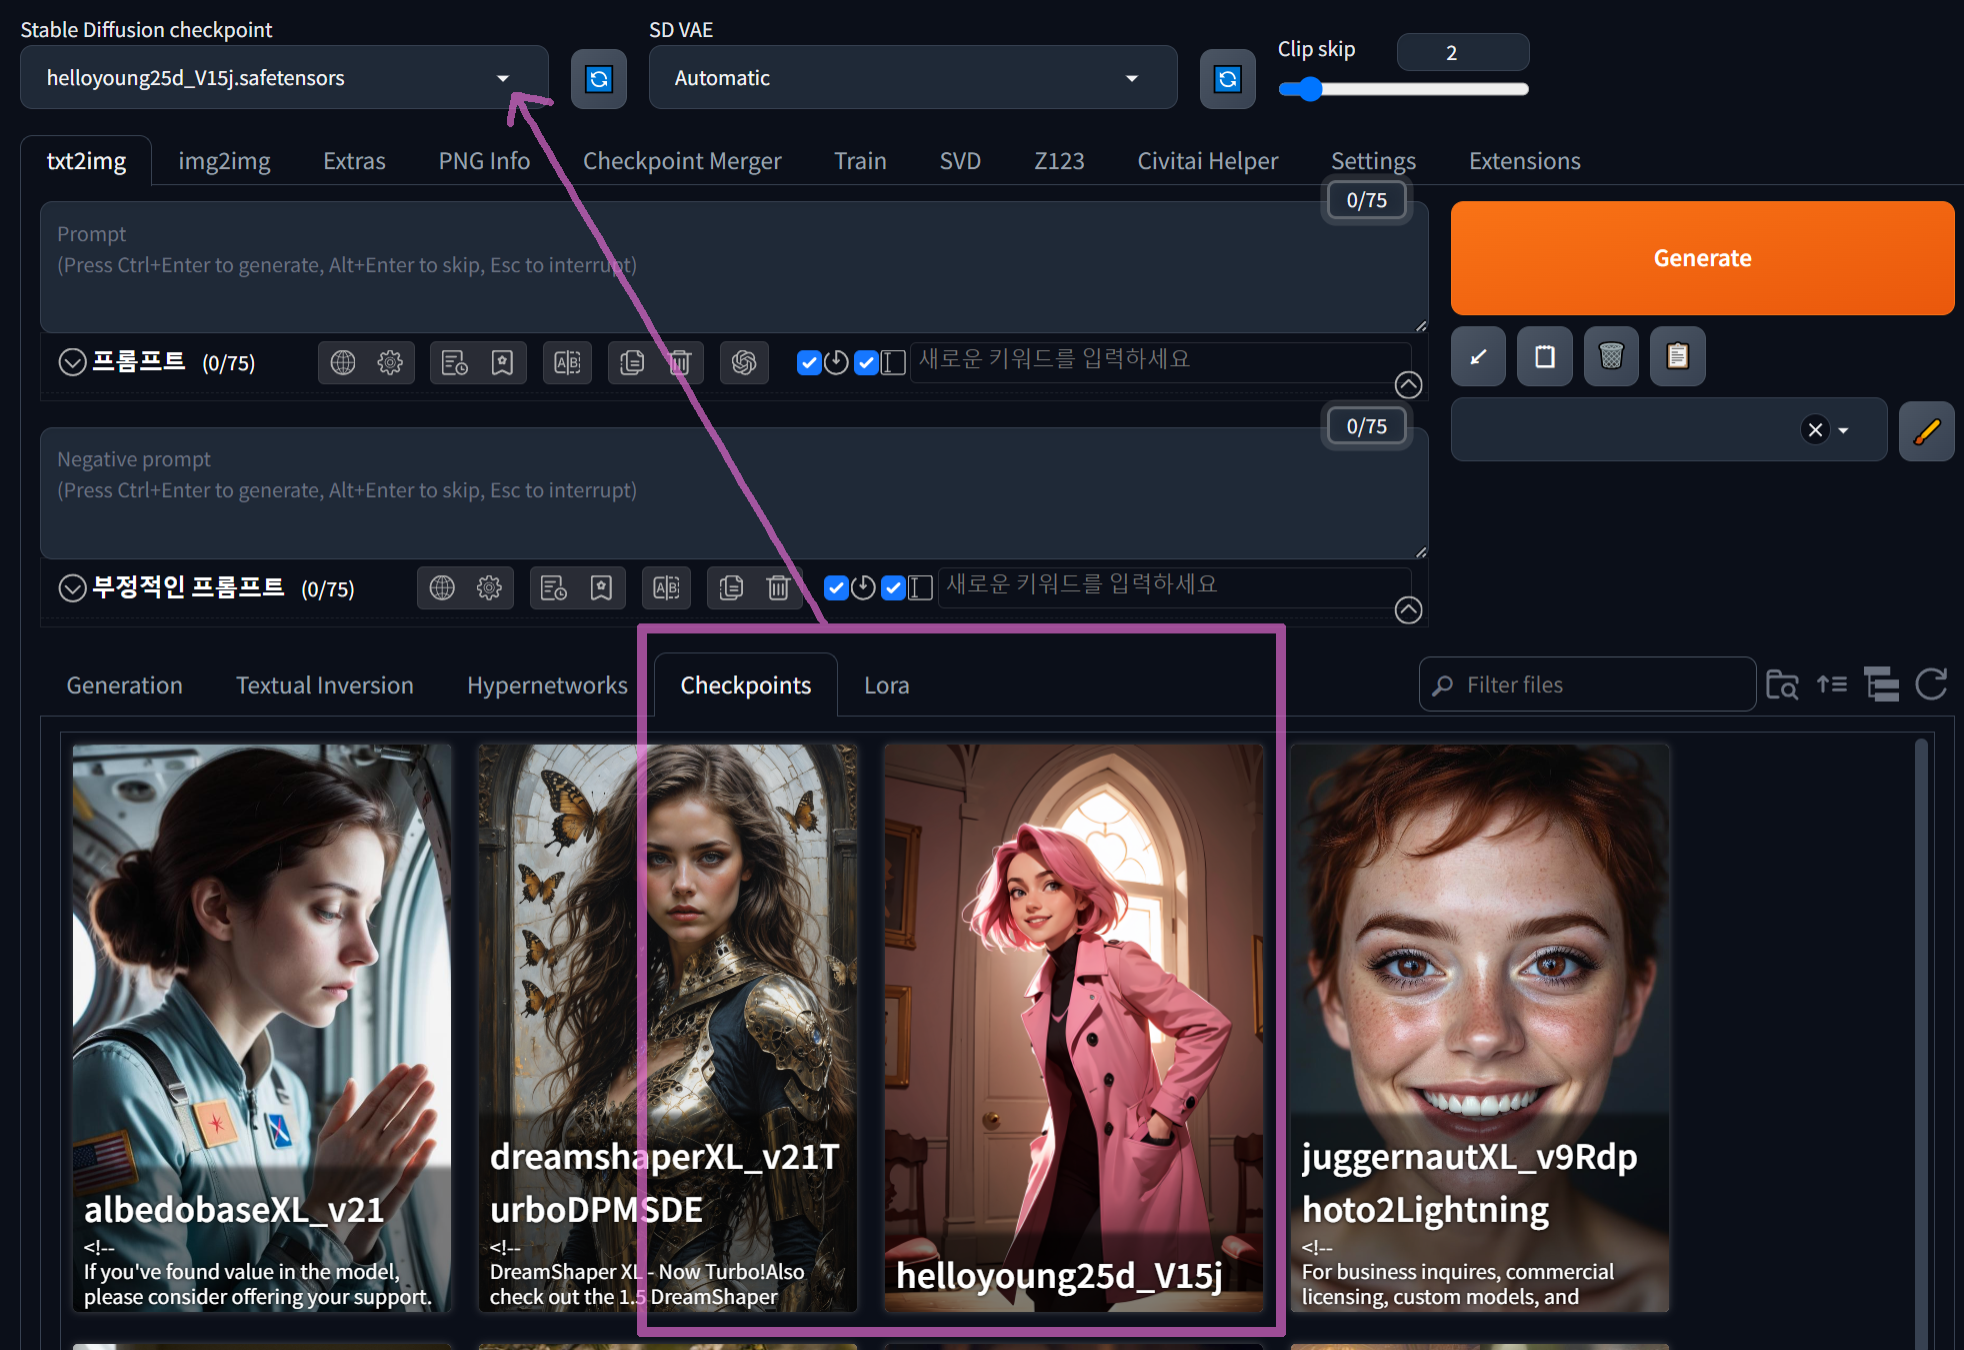Refresh the Stable Diffusion checkpoint list
1964x1350 pixels.
tap(598, 79)
